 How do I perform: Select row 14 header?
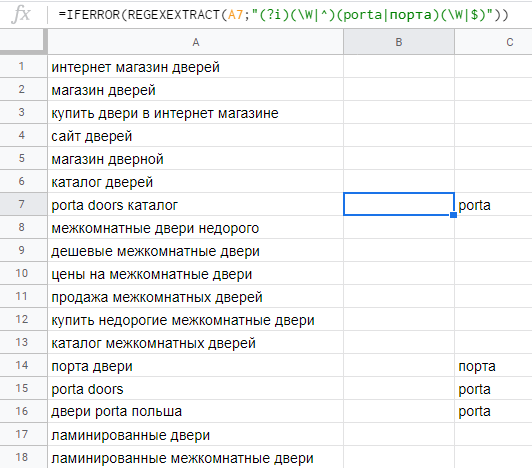click(x=23, y=365)
